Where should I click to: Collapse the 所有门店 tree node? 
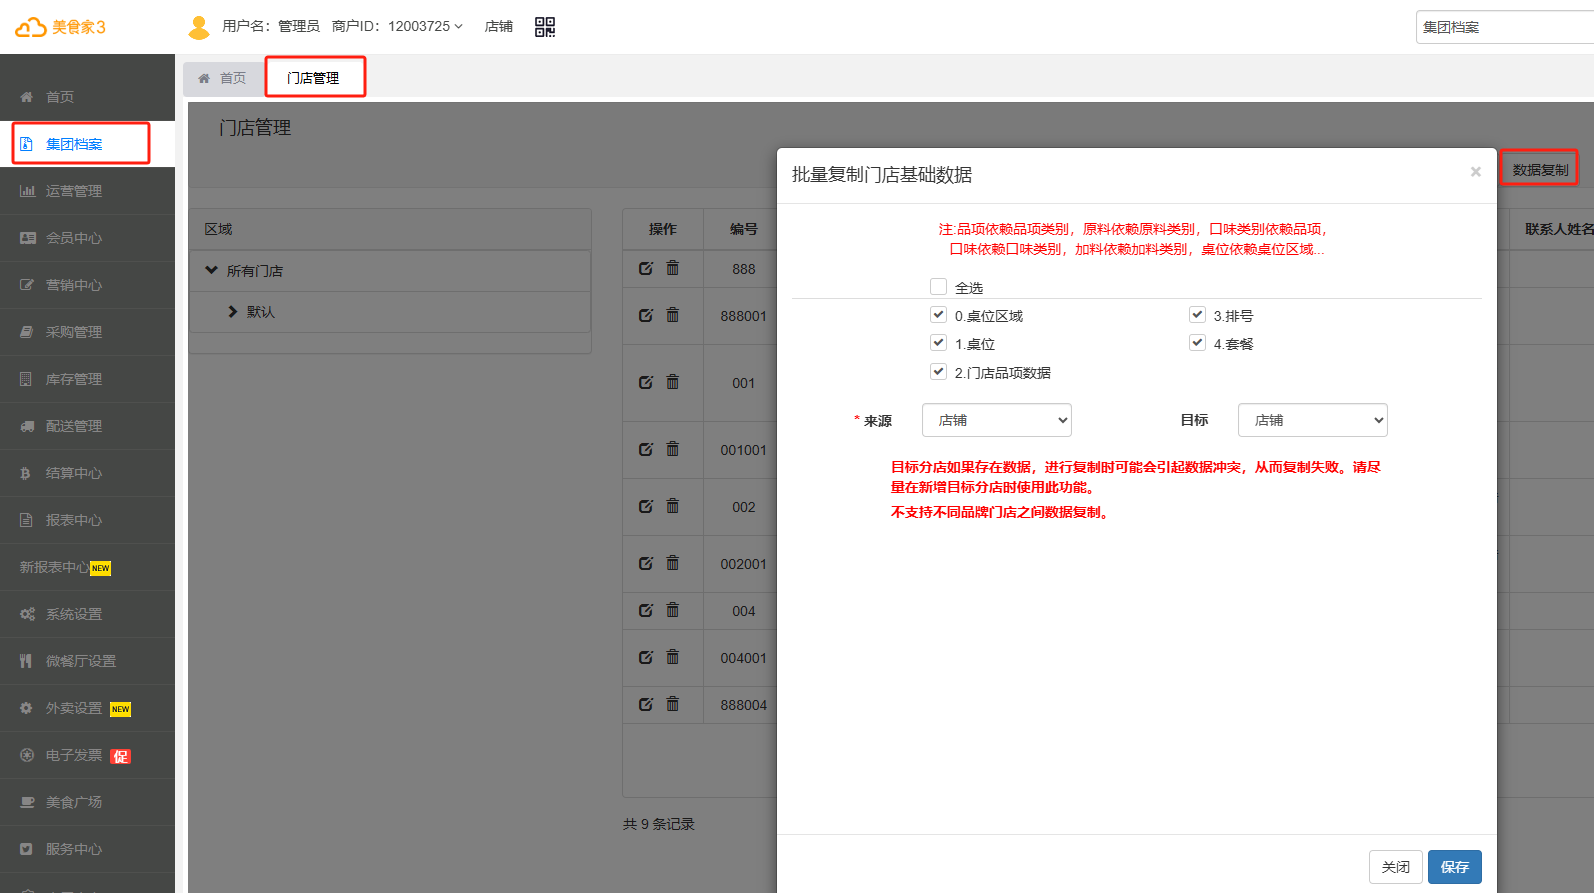[x=212, y=270]
